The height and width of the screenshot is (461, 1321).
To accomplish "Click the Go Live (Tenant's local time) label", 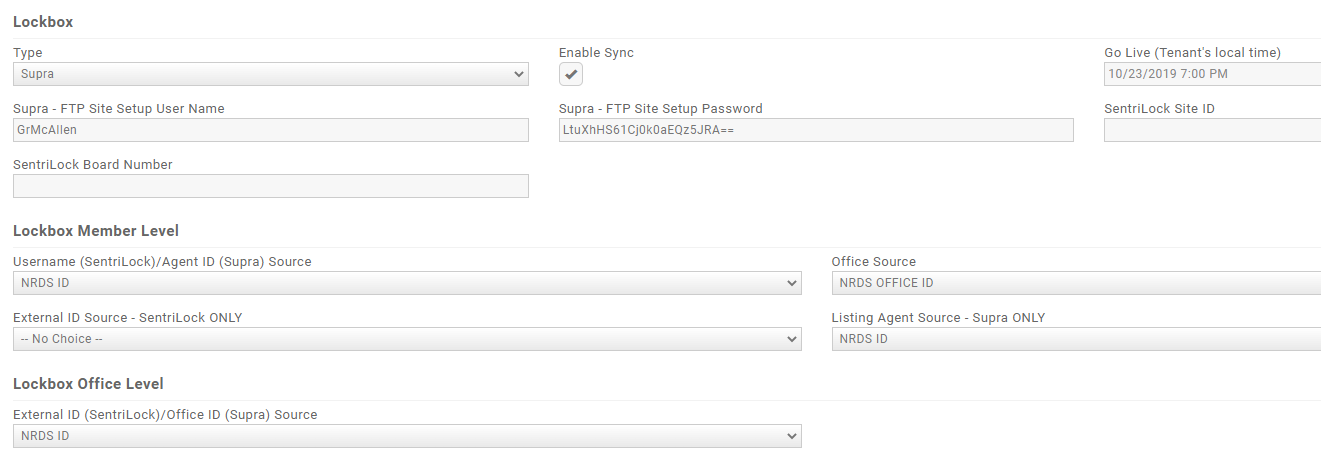I will 1192,53.
